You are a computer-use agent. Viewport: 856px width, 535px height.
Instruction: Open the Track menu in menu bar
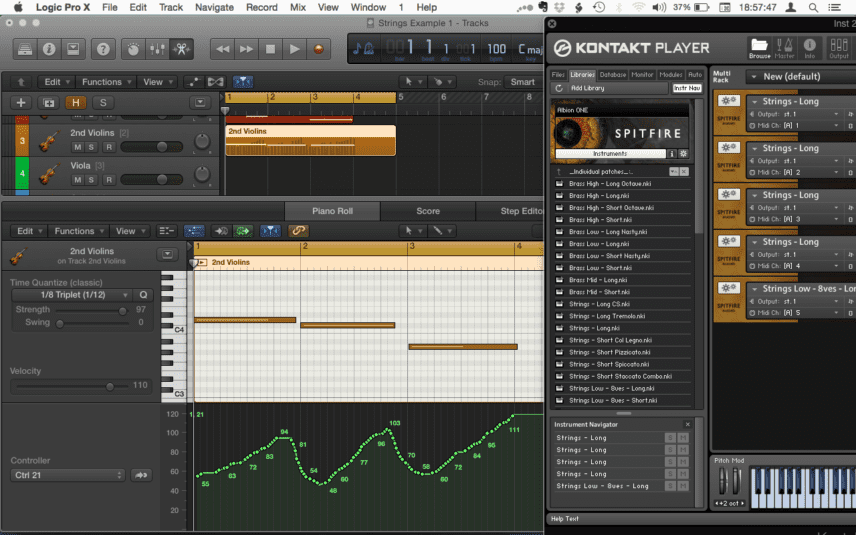click(171, 7)
